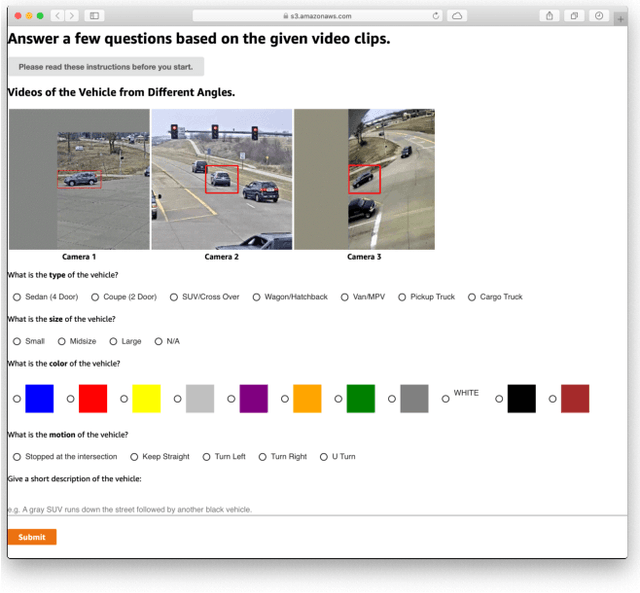Pick the dark gray color swatch
Image resolution: width=640 pixels, height=593 pixels.
click(414, 398)
